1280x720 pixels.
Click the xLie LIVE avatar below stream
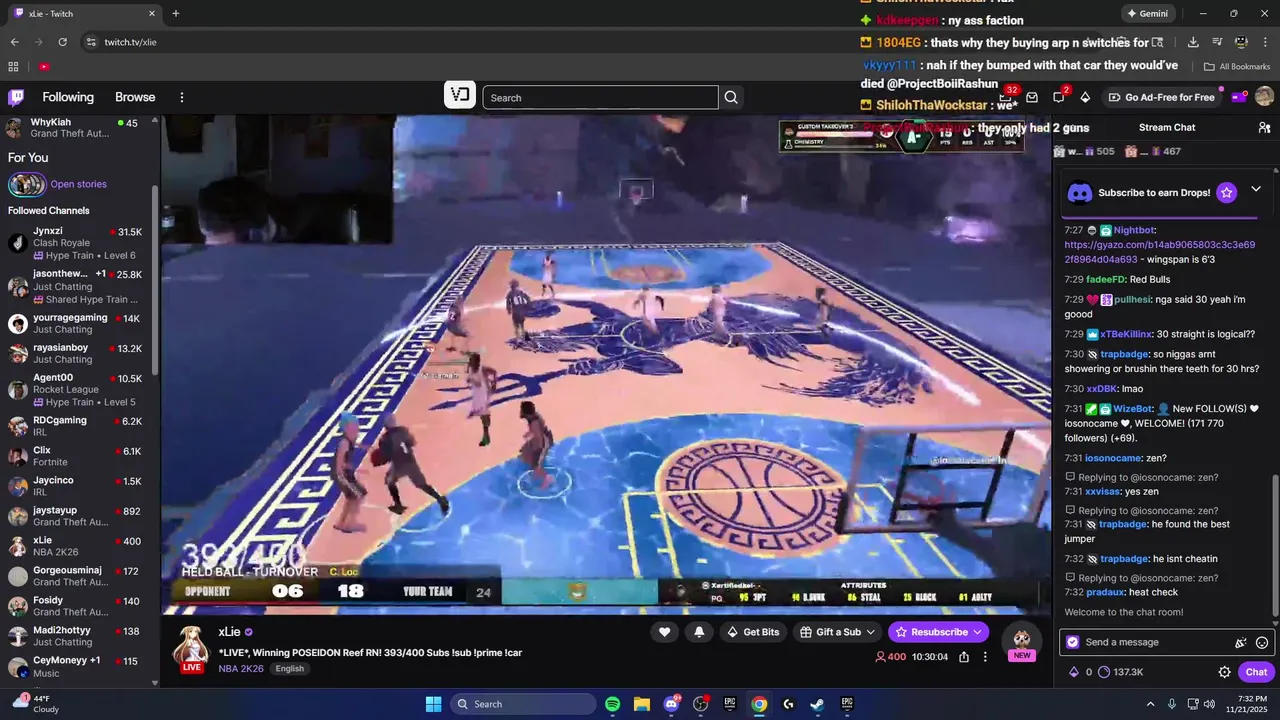[191, 648]
